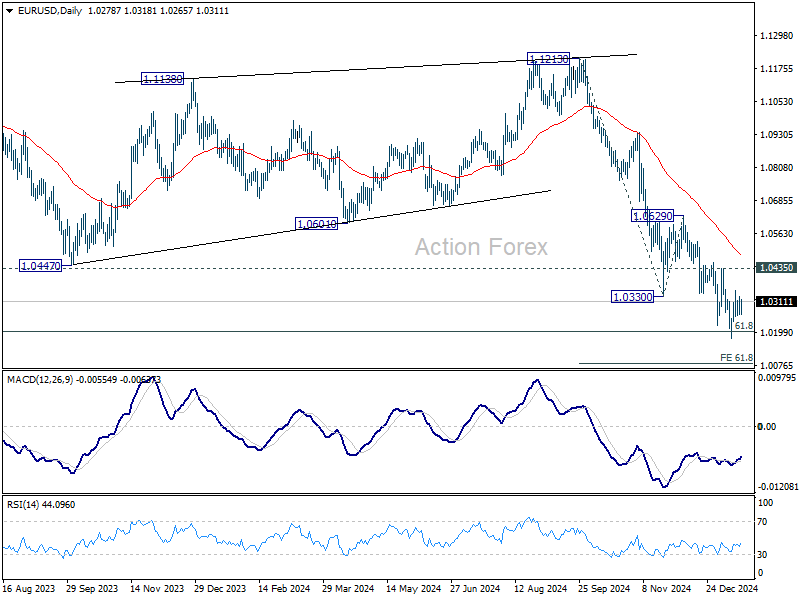Viewport: 800px width, 600px height.
Task: Click the MACD scale value 0.009795
Action: click(x=777, y=378)
